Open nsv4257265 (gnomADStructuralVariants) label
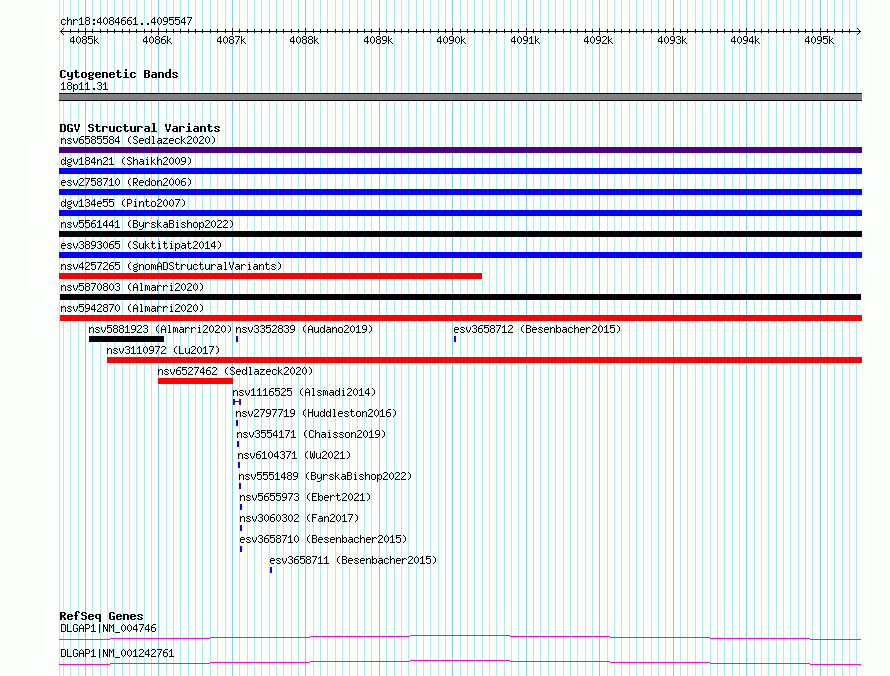This screenshot has height=676, width=890. coord(171,266)
